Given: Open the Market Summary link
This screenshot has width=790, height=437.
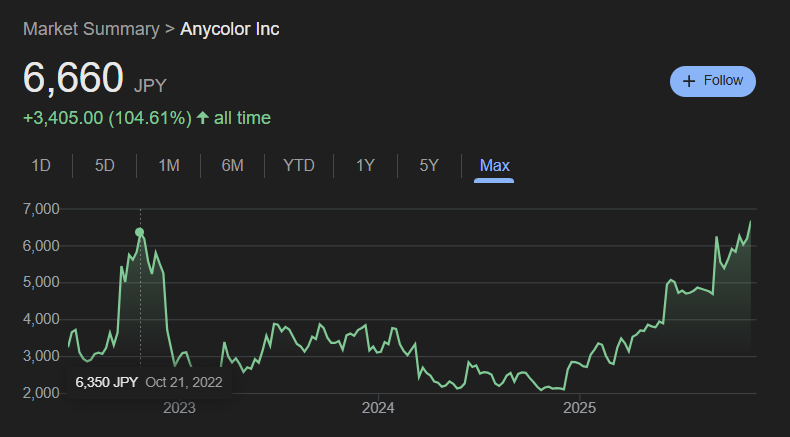Looking at the screenshot, I should click(90, 29).
